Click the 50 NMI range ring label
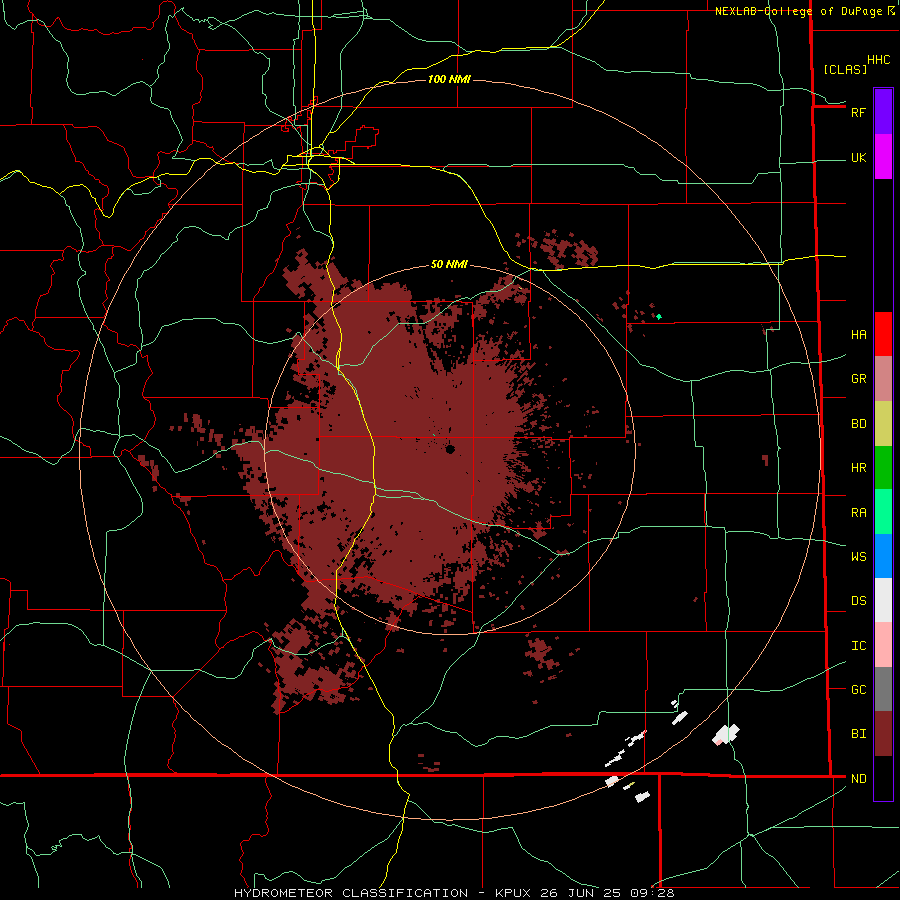The height and width of the screenshot is (900, 900). coord(449,265)
